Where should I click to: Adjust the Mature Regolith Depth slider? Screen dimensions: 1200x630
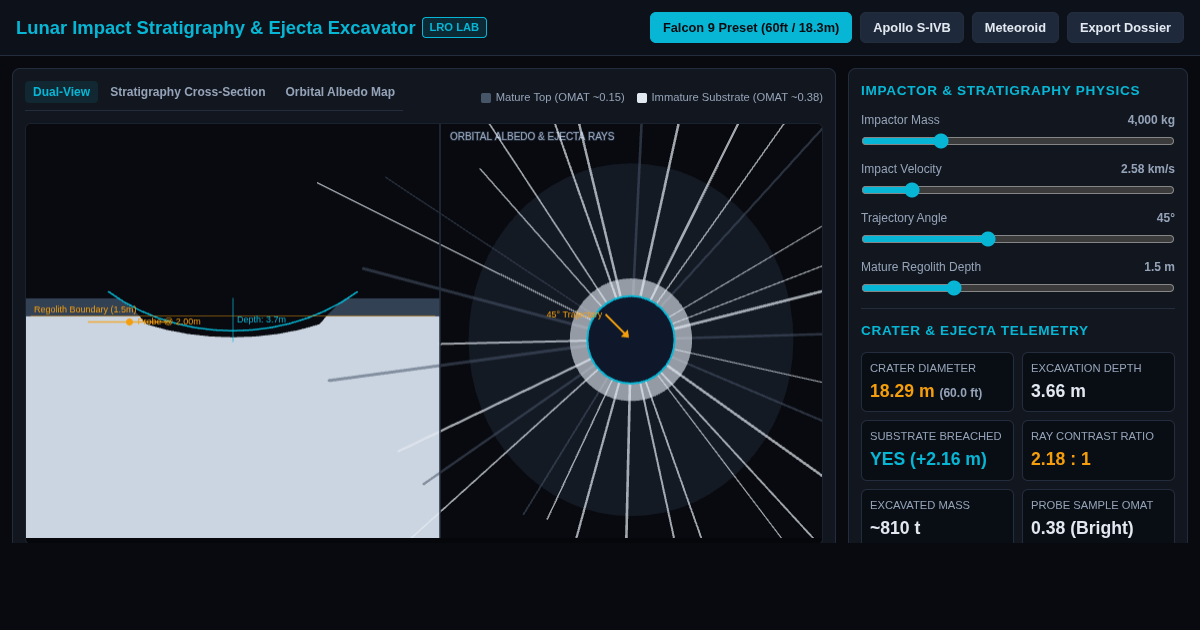[x=1018, y=288]
